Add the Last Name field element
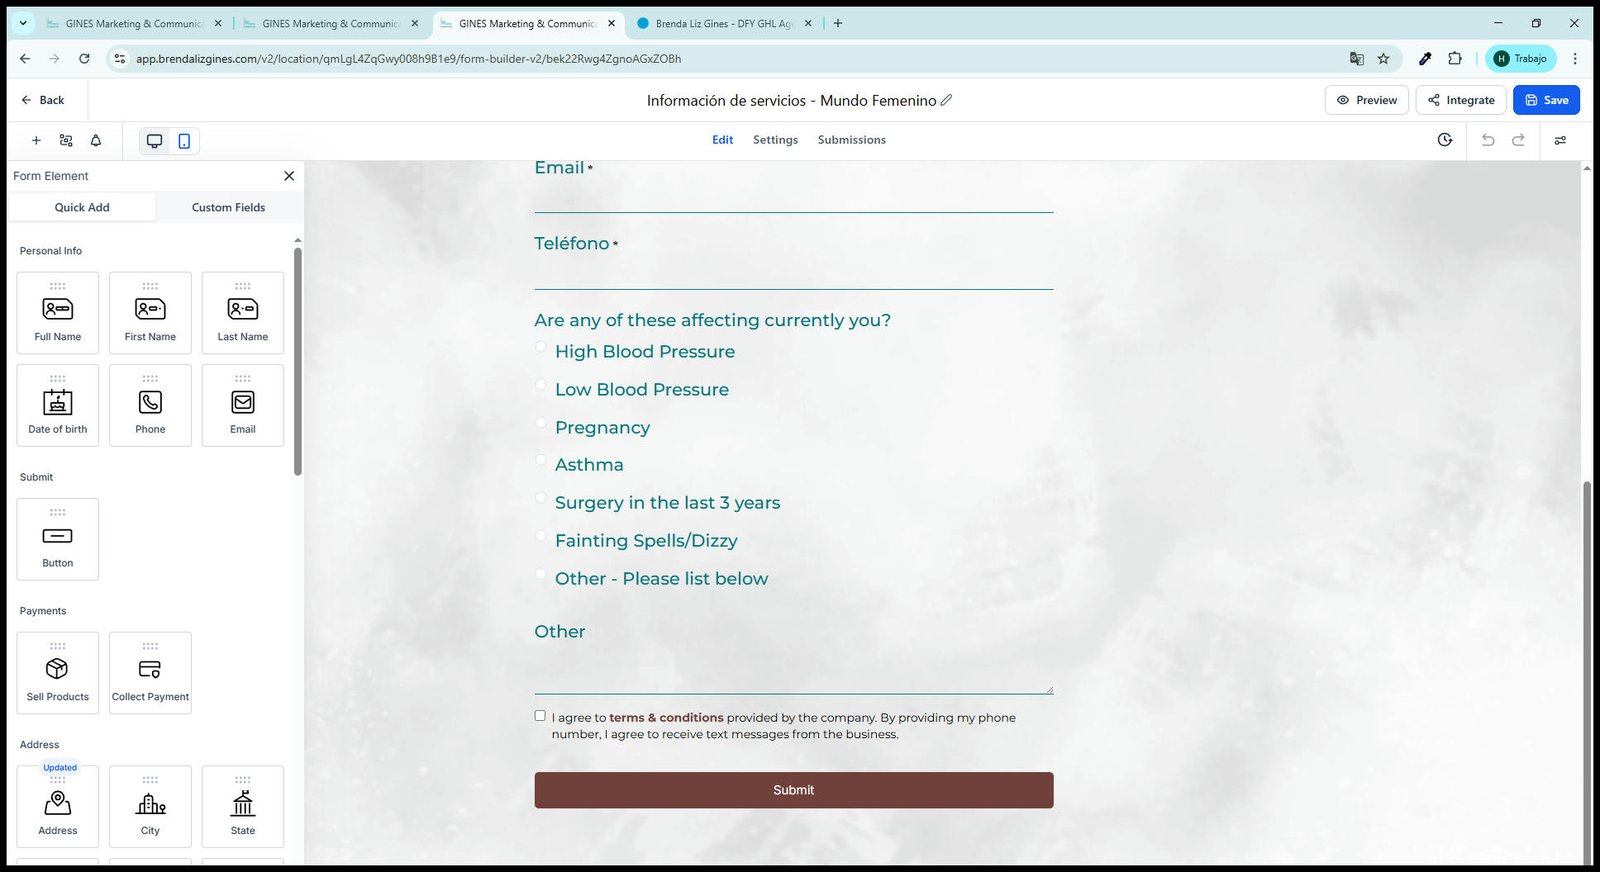 coord(243,313)
